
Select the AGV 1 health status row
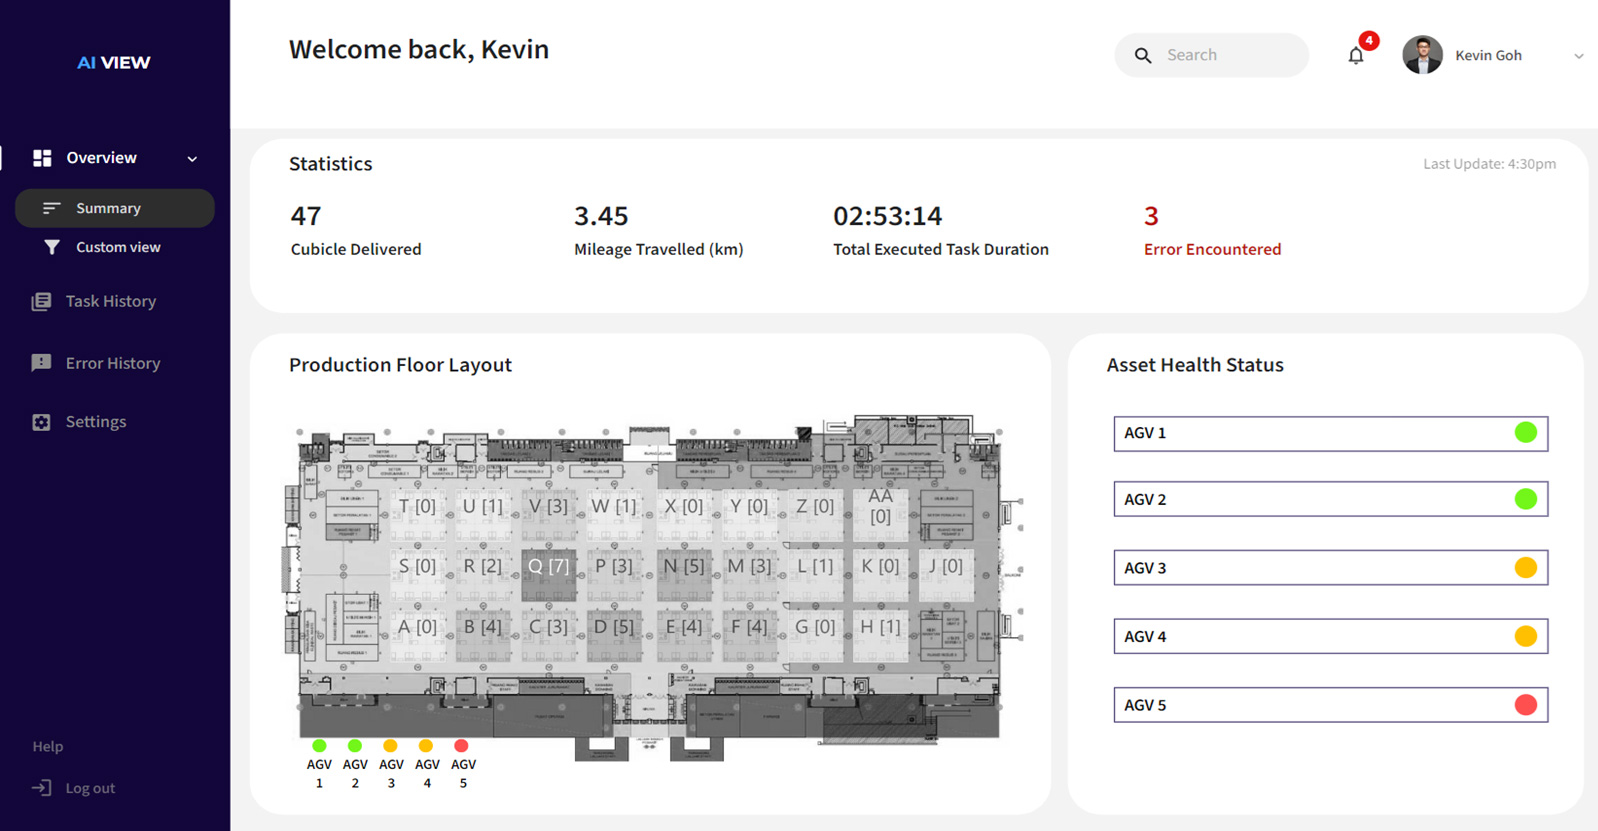coord(1330,433)
